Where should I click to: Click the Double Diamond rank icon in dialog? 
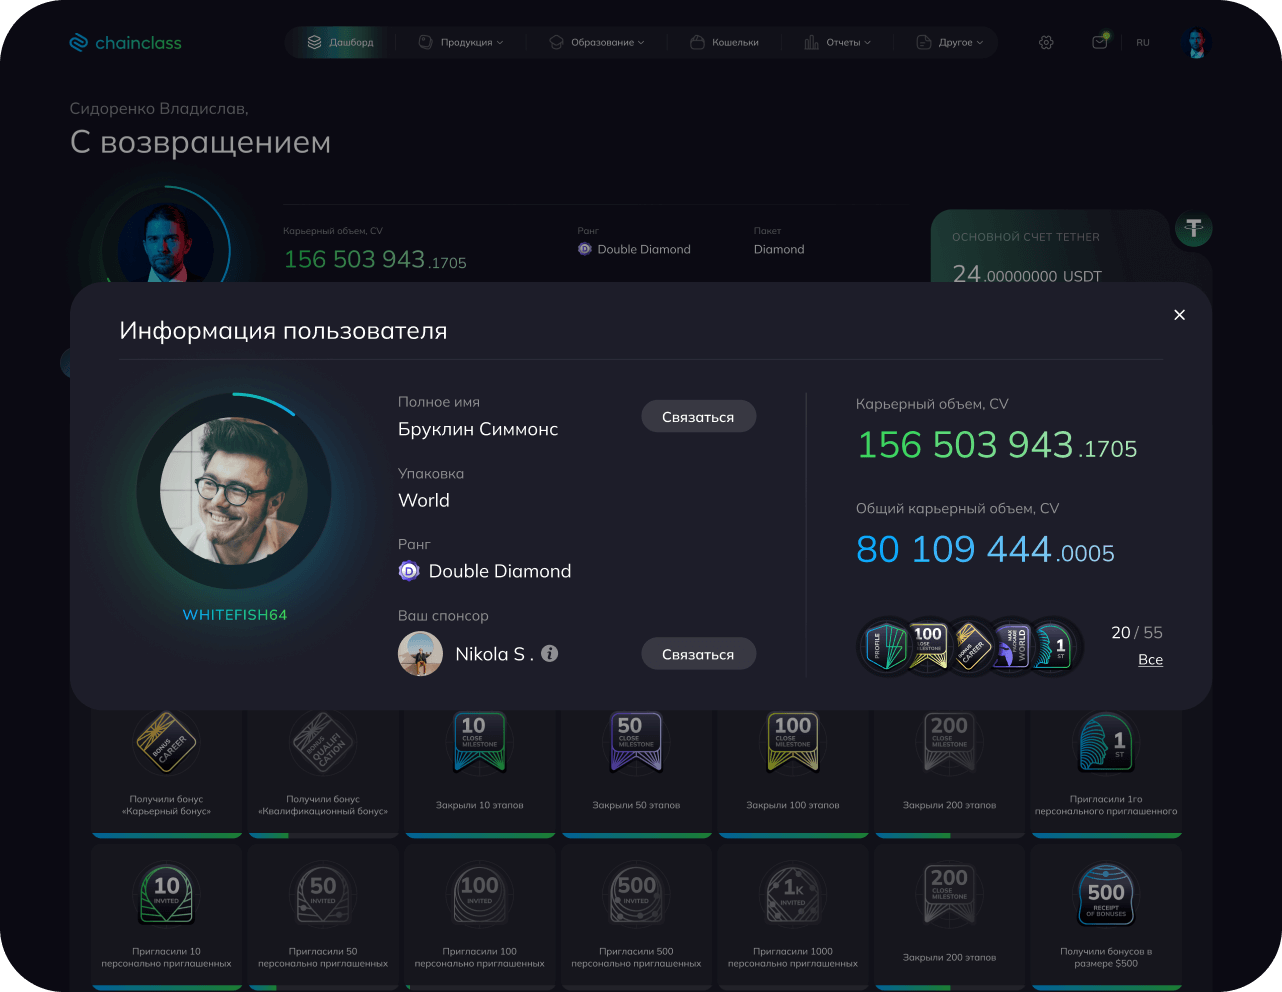tap(409, 571)
